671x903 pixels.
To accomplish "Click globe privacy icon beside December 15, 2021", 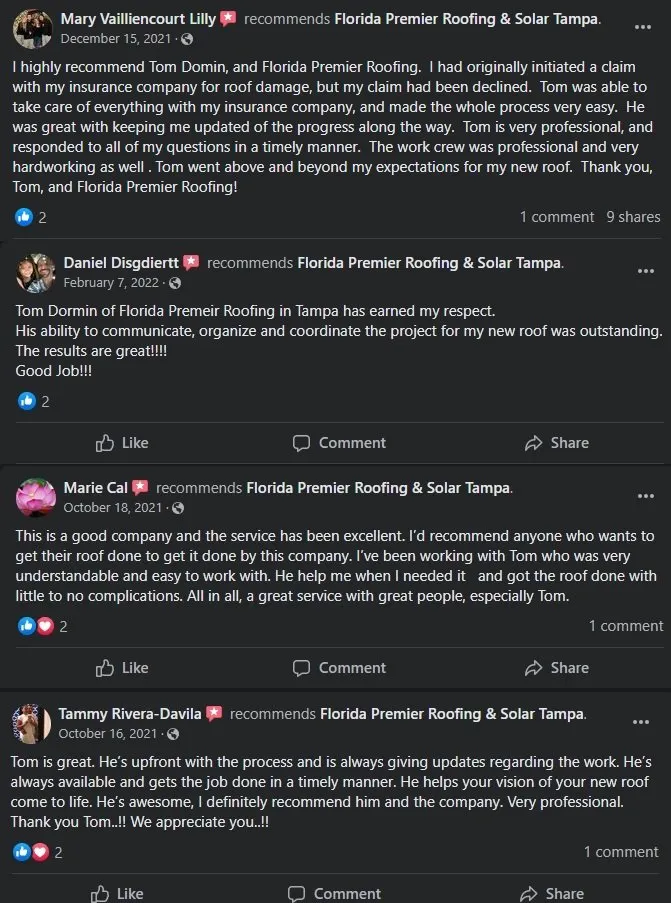I will tap(187, 38).
